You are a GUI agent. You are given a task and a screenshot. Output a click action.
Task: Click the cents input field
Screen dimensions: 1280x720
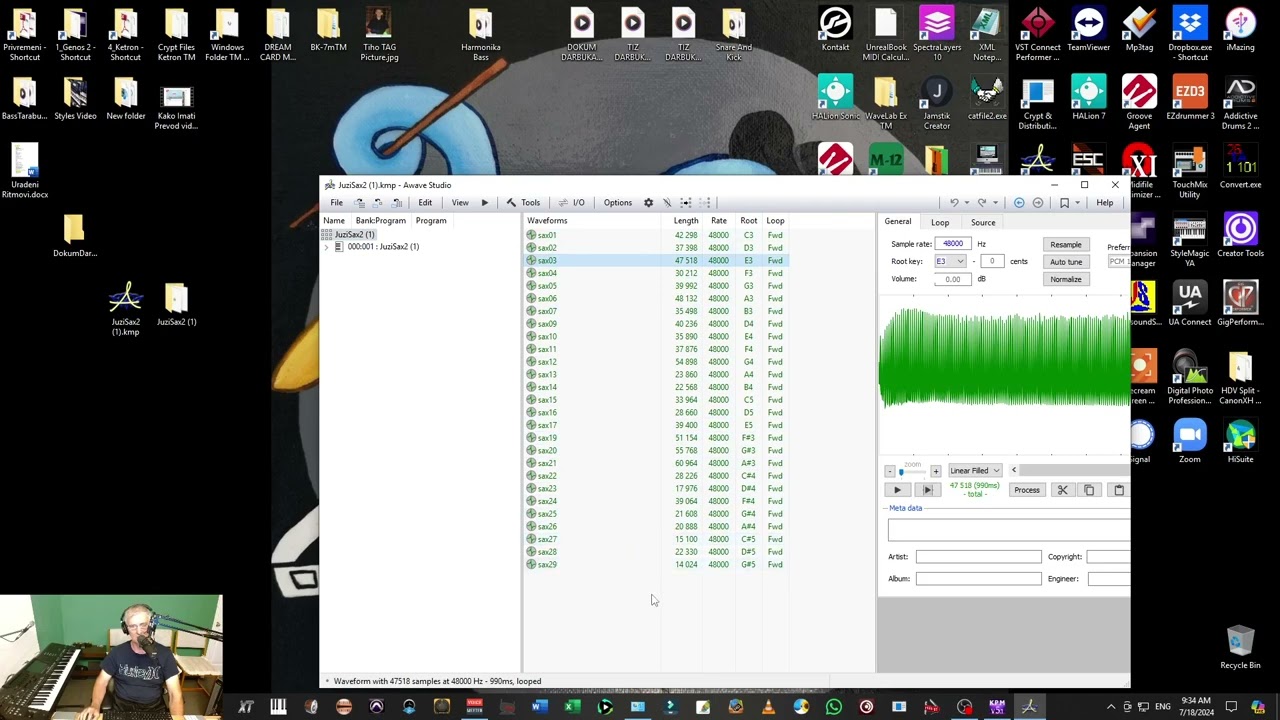(992, 262)
